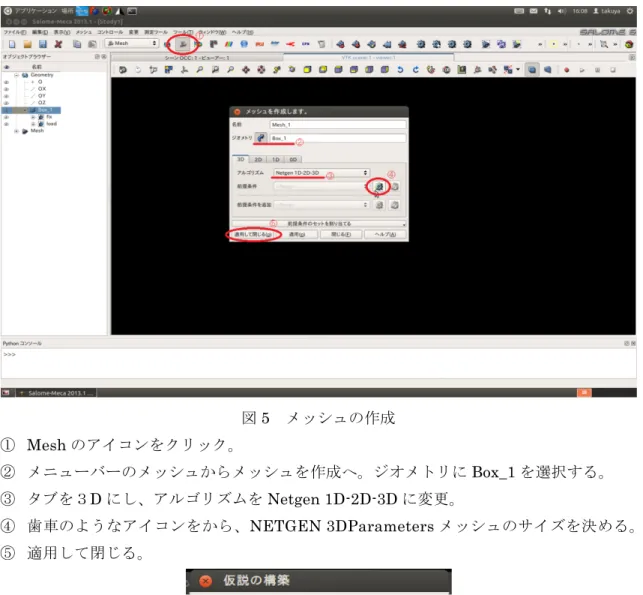Click the yellow front view cube icon

pos(308,70)
